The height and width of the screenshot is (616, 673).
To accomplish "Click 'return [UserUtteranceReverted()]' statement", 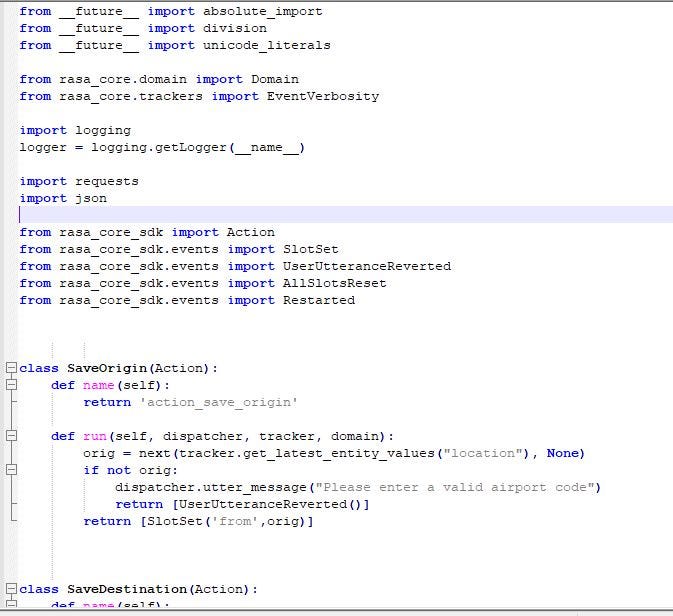I will click(x=242, y=504).
